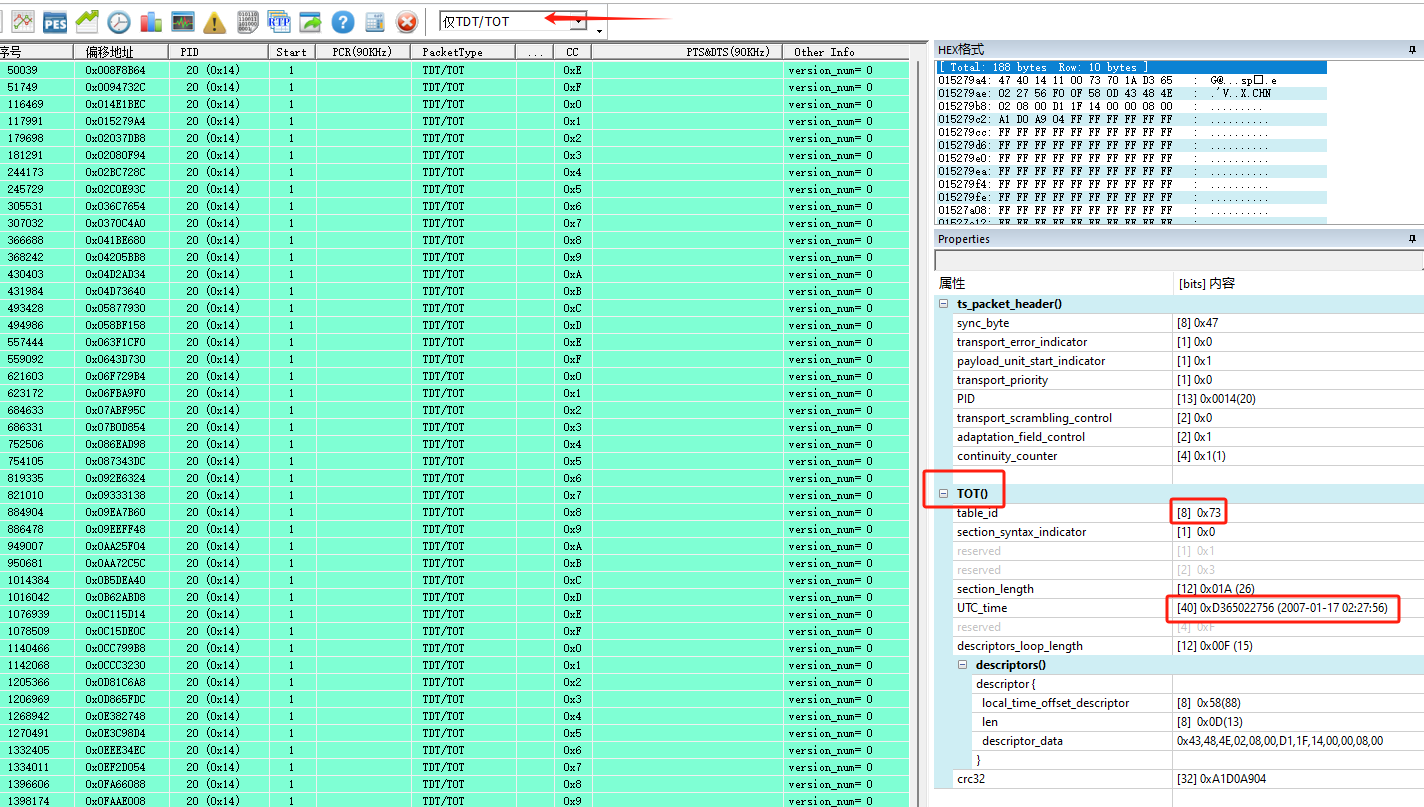Open the calculator tool icon
The width and height of the screenshot is (1424, 807).
tap(375, 21)
